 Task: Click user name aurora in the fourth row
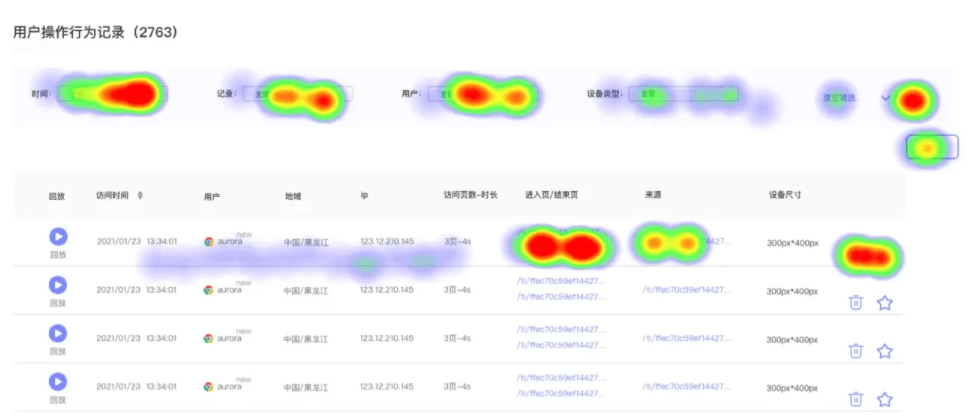[230, 387]
